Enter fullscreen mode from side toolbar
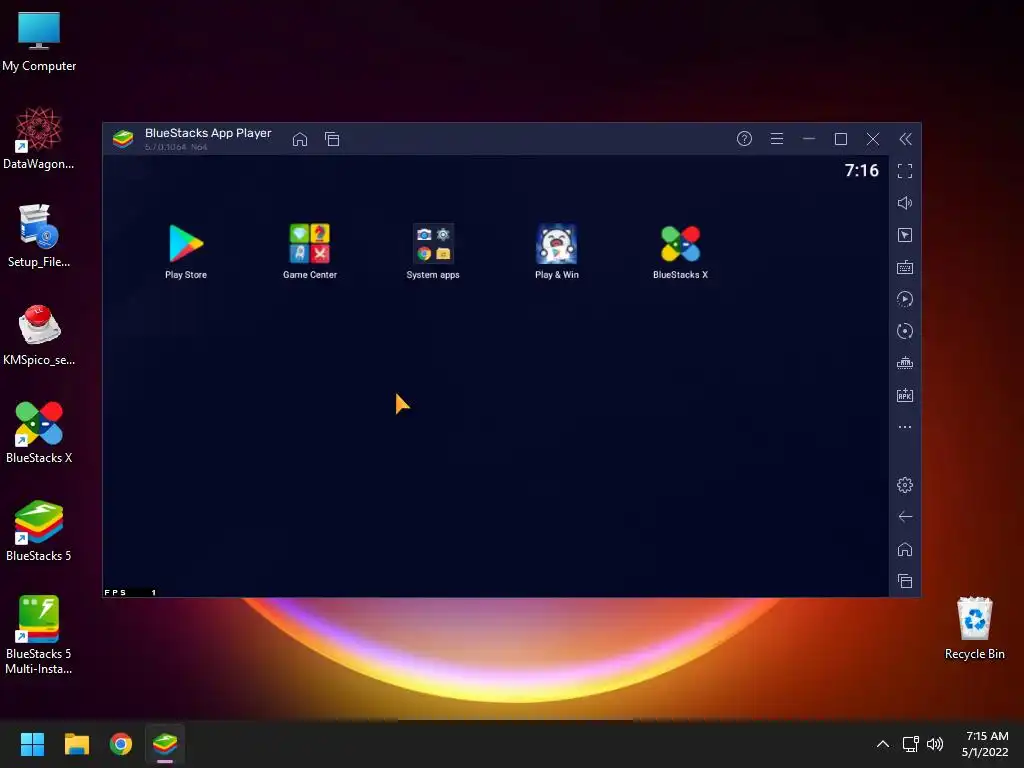Image resolution: width=1024 pixels, height=768 pixels. coord(904,171)
